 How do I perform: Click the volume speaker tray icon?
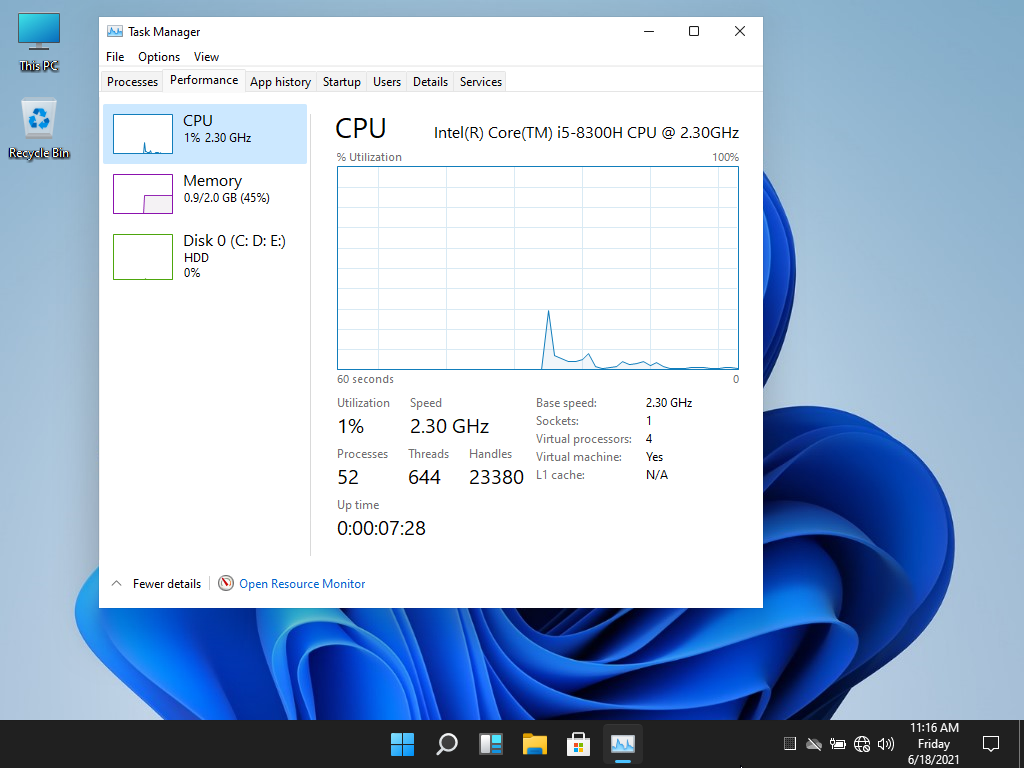(x=886, y=743)
